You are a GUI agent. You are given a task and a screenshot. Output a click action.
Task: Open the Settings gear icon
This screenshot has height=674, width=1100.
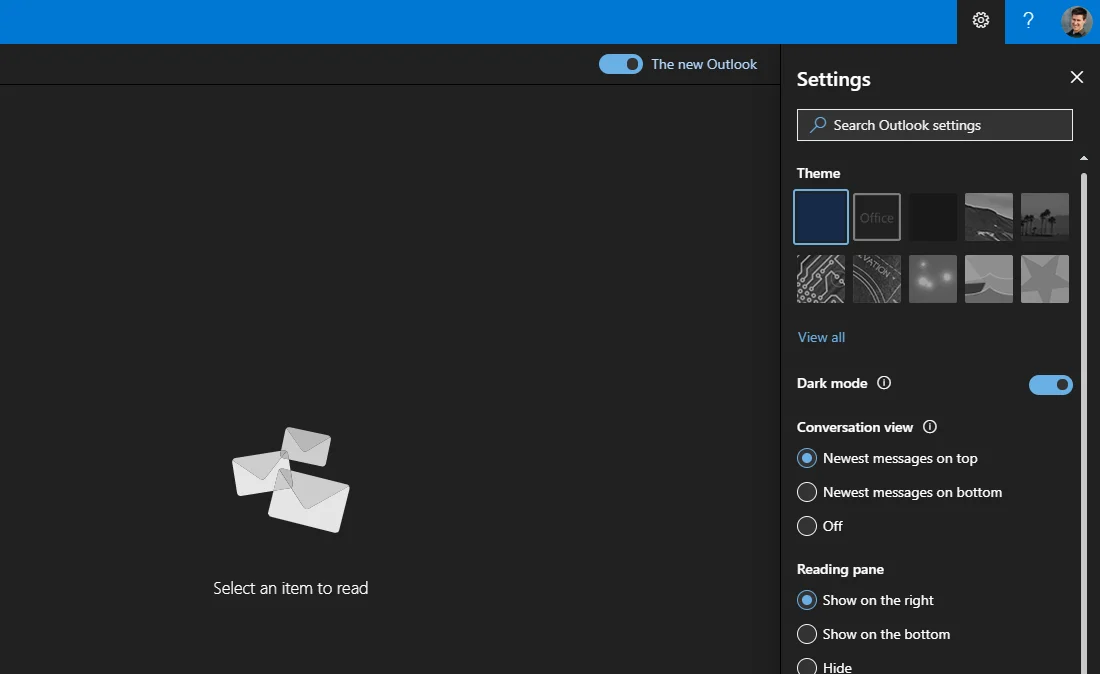point(981,21)
